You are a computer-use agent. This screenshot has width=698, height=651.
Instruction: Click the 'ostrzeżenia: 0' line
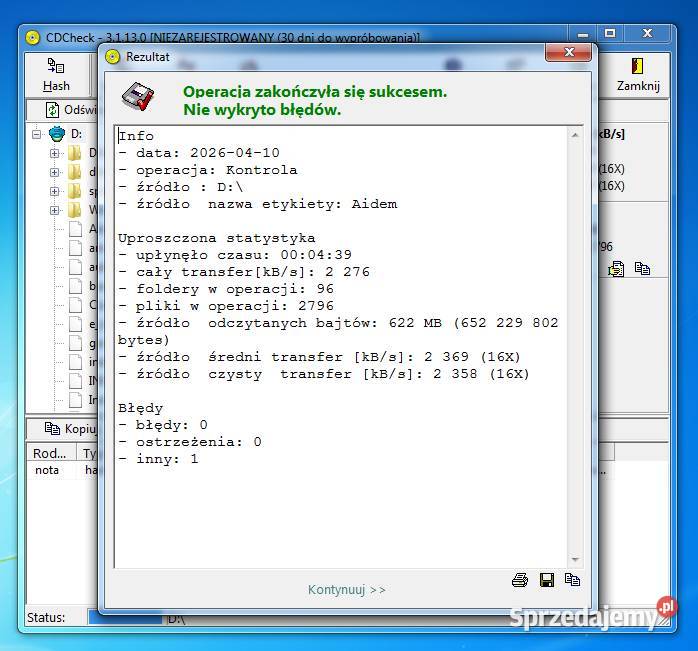(x=190, y=442)
